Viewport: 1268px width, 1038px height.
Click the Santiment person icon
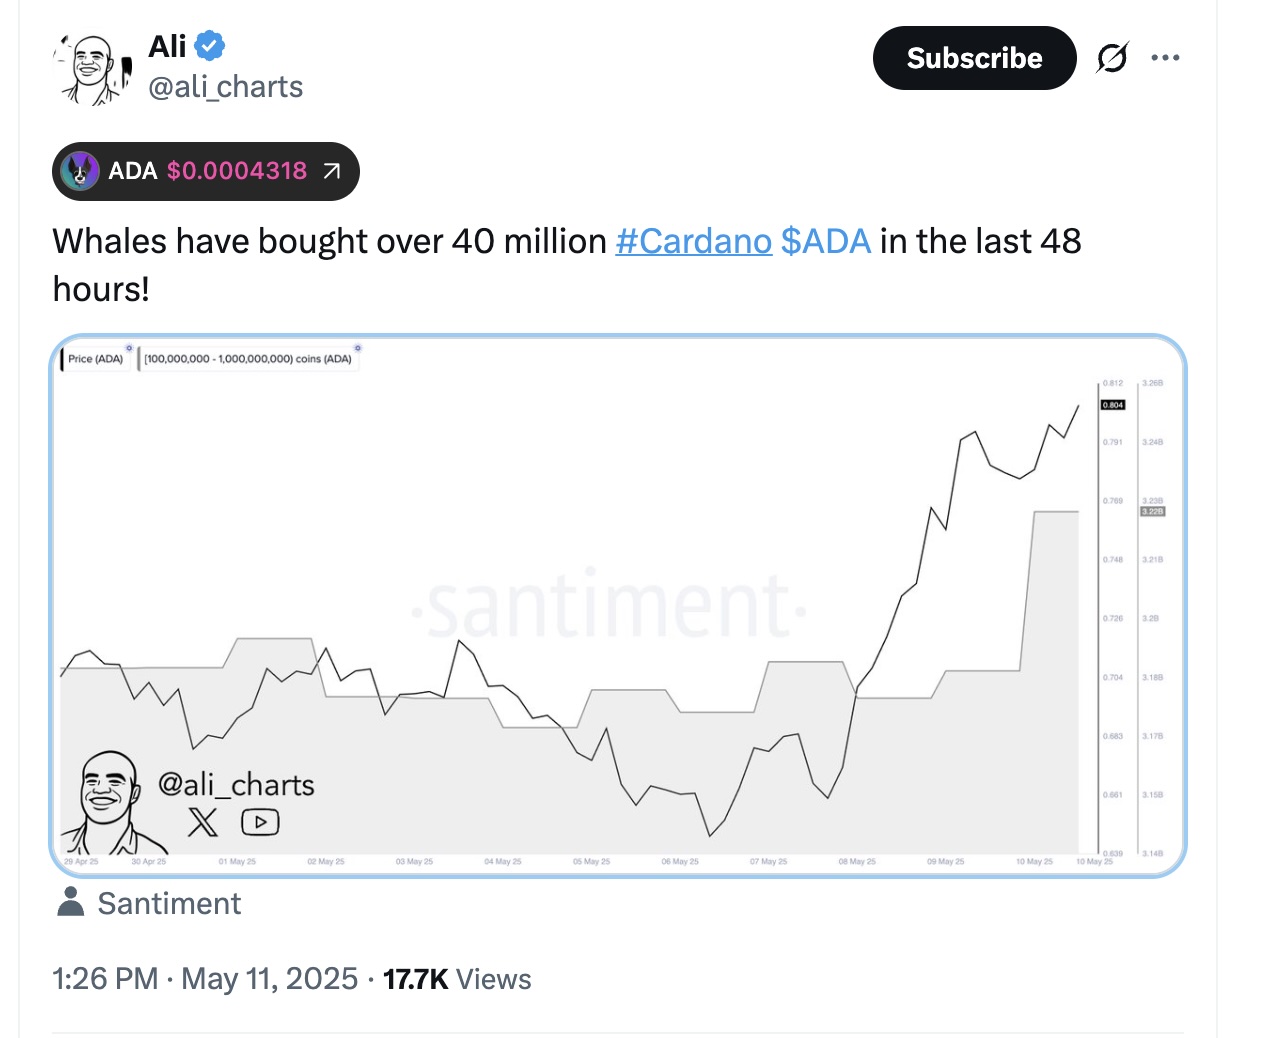point(71,901)
